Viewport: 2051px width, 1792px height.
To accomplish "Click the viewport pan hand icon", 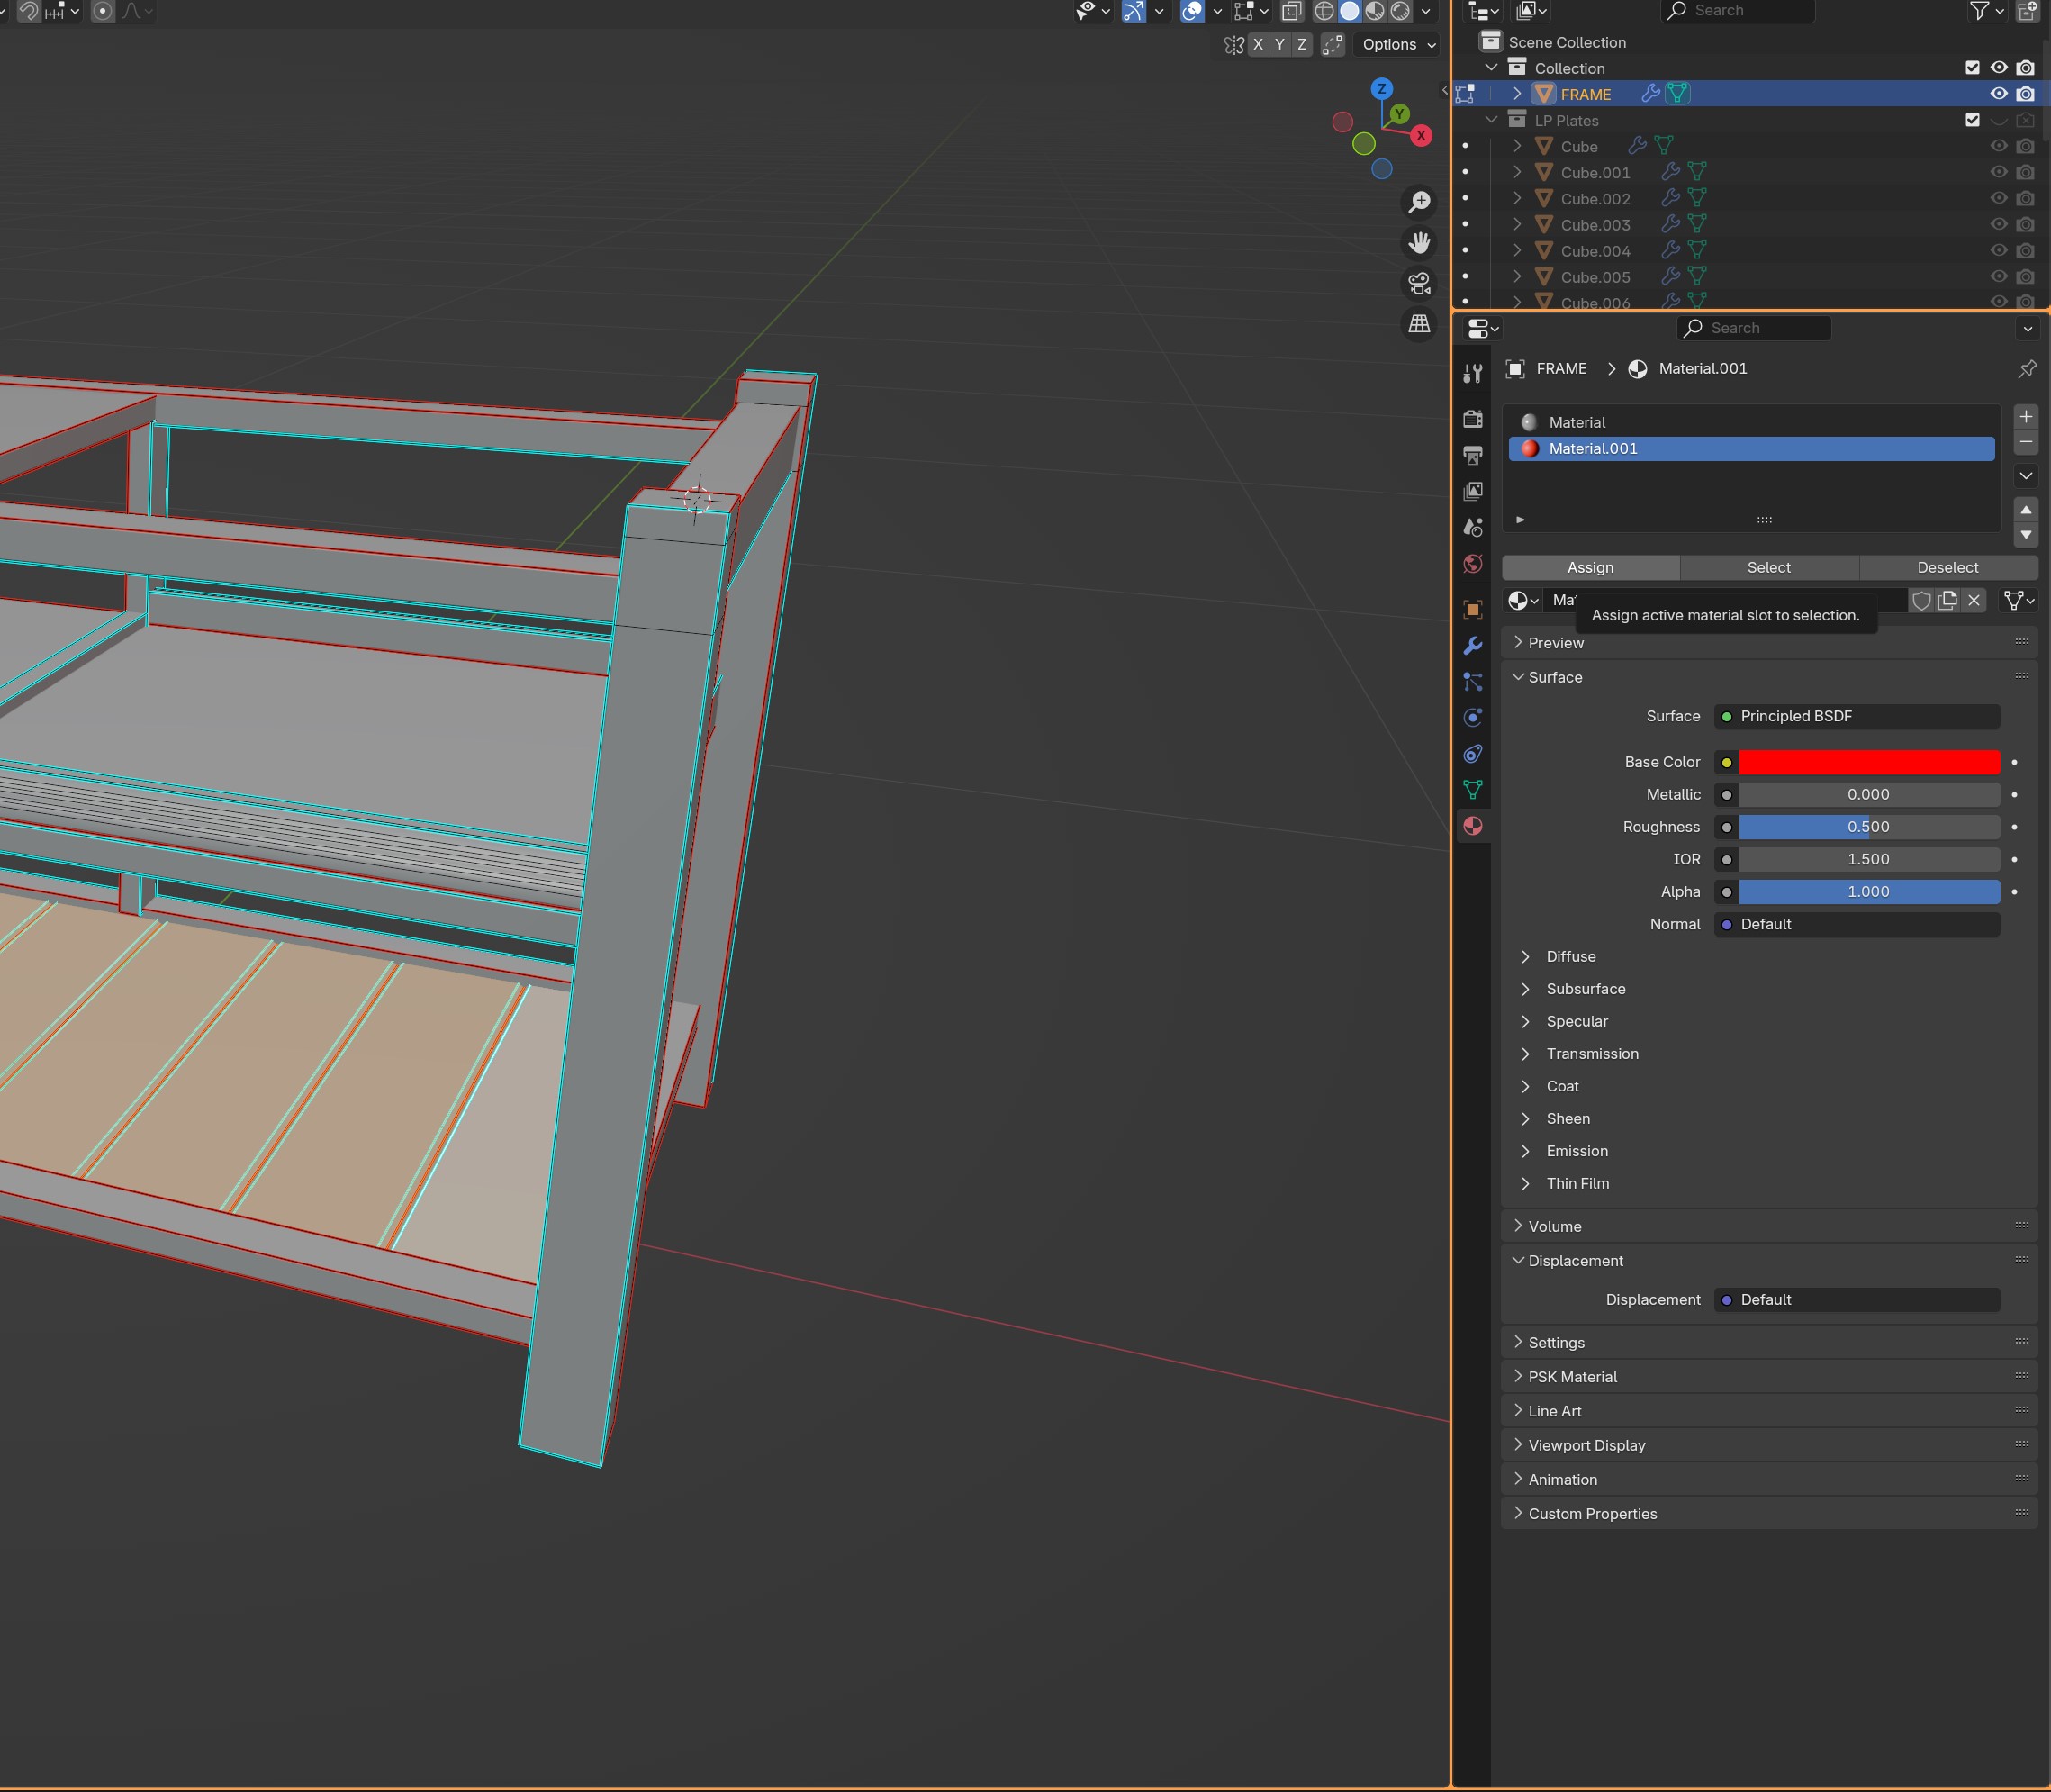I will pyautogui.click(x=1419, y=243).
